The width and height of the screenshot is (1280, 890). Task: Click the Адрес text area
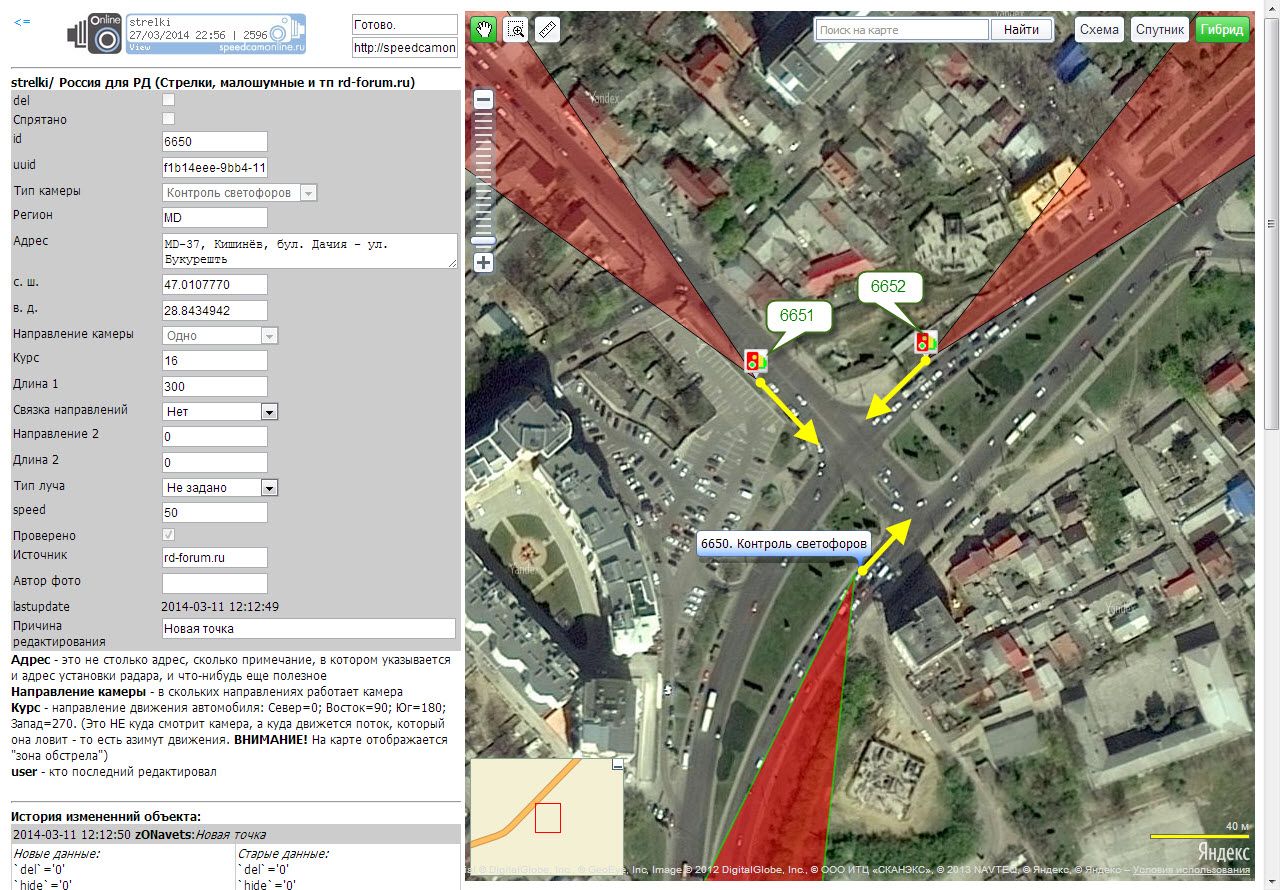point(310,251)
